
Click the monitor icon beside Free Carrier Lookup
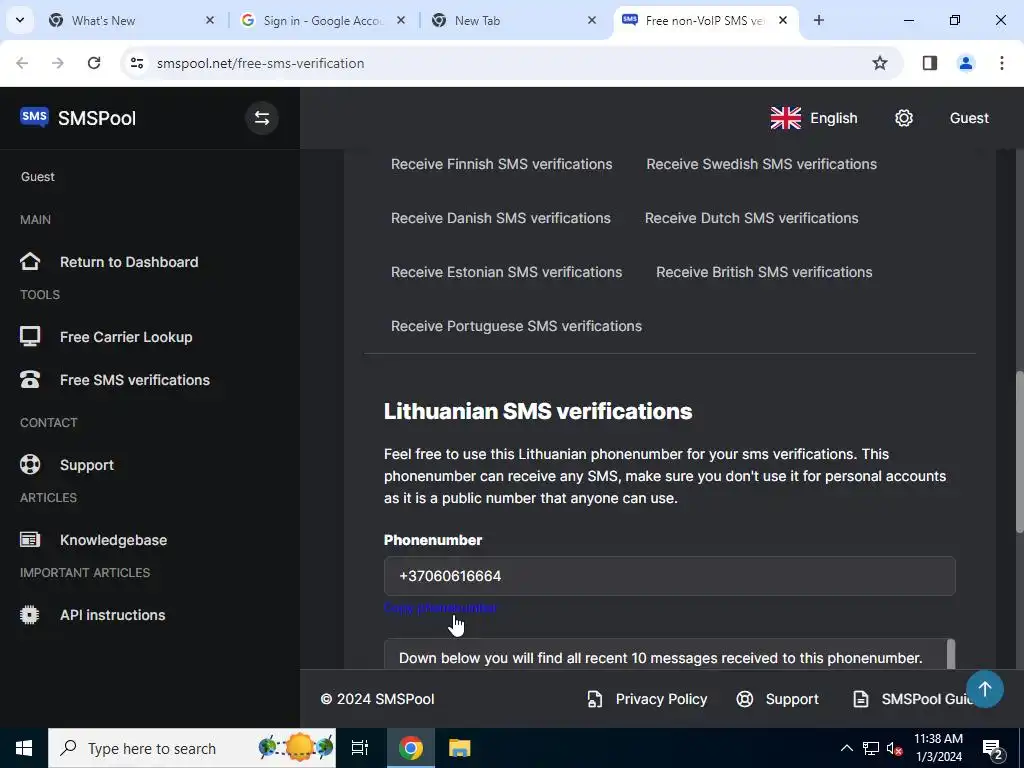[30, 337]
